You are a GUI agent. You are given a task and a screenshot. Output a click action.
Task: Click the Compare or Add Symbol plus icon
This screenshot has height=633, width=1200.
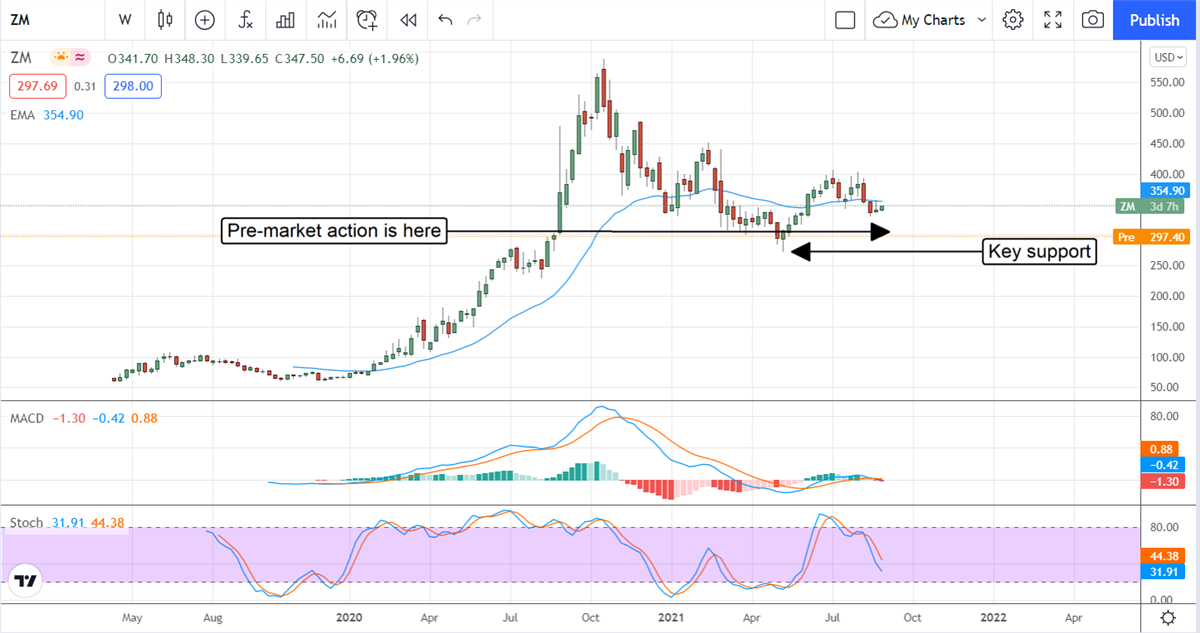(x=205, y=19)
